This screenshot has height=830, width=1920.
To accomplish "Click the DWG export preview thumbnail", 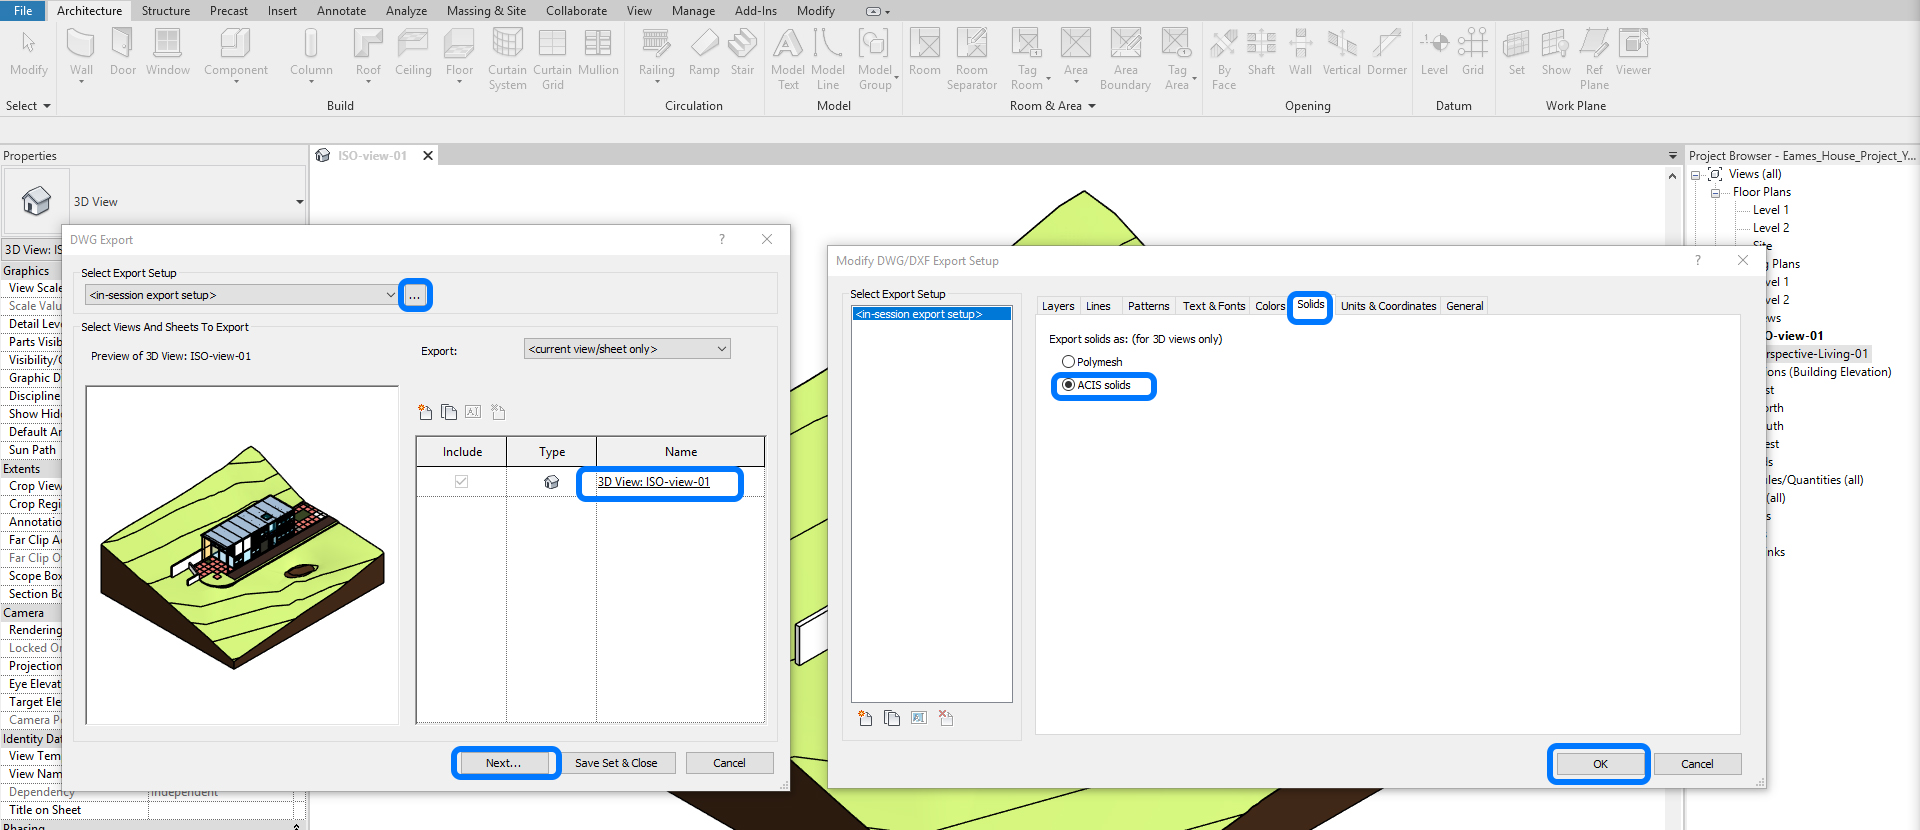I will point(242,555).
